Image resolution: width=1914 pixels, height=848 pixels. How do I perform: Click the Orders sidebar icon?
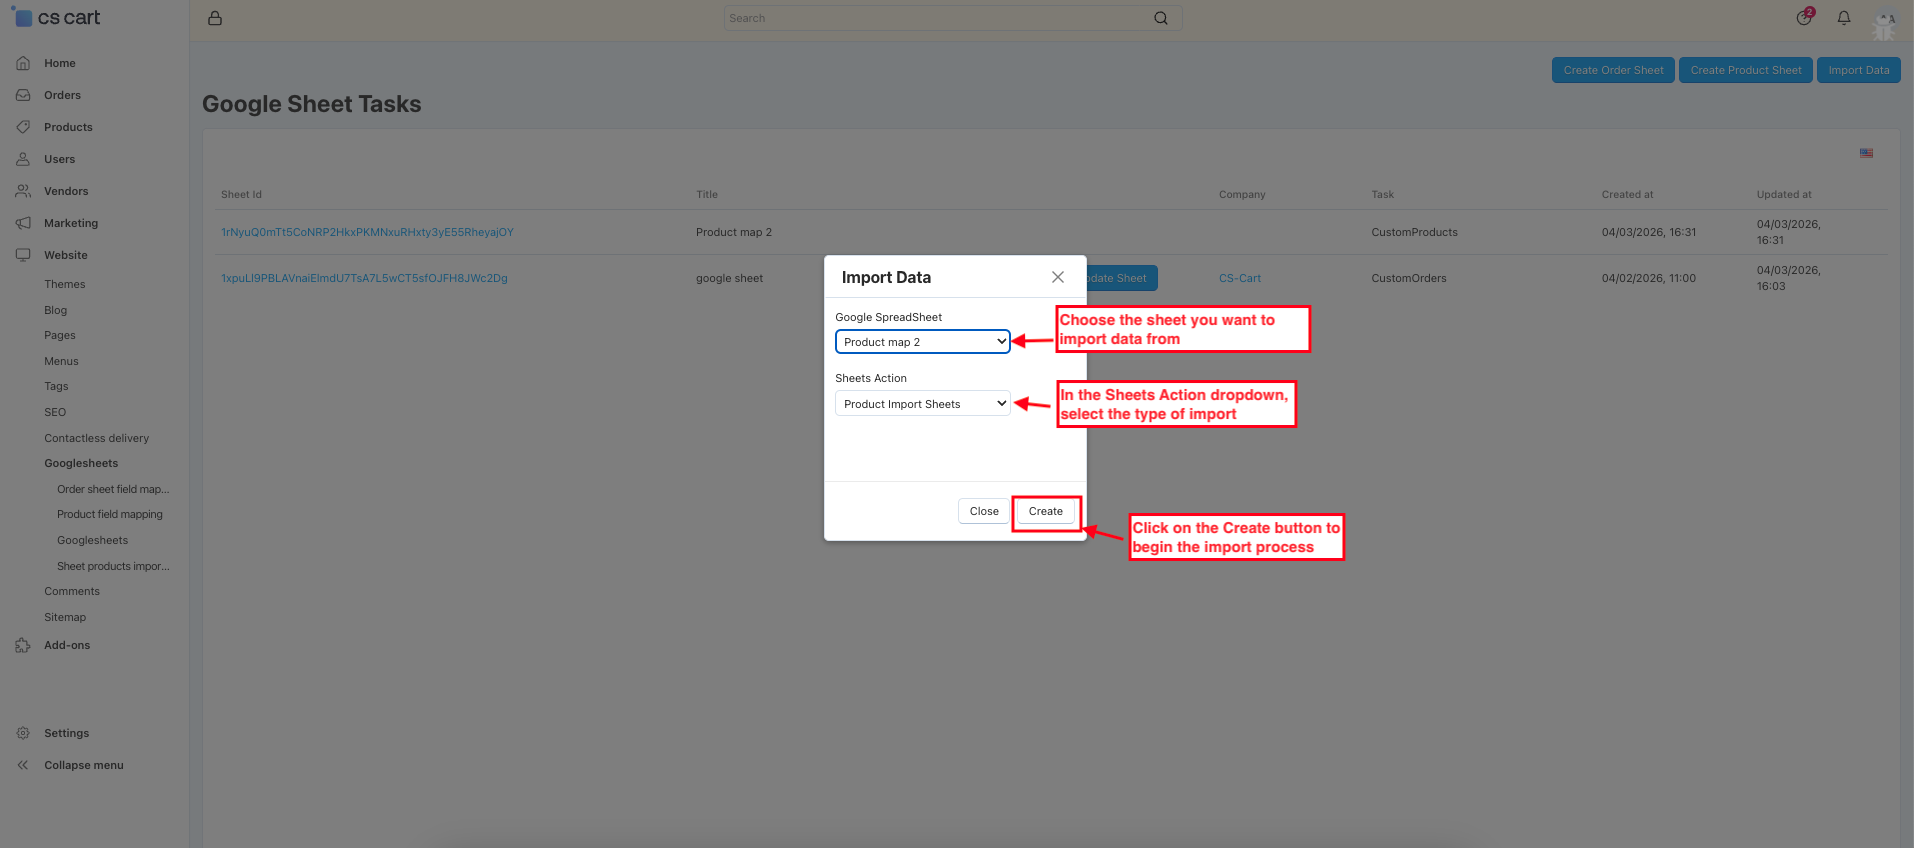click(x=23, y=95)
